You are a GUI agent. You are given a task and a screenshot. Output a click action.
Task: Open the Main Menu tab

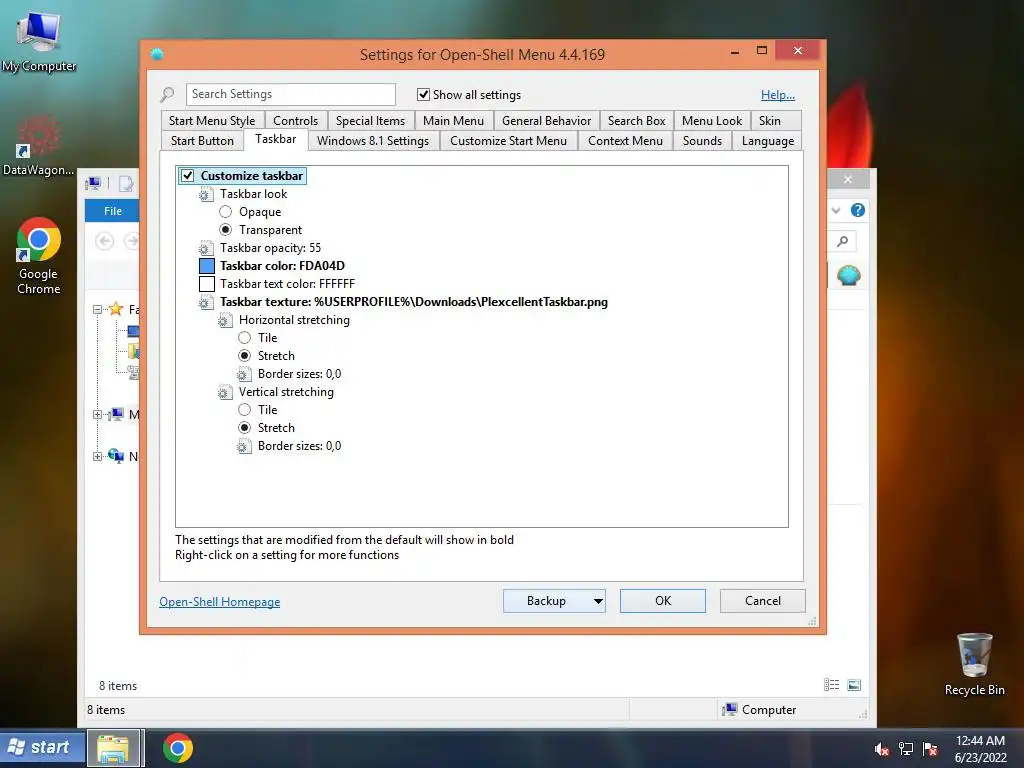point(453,121)
